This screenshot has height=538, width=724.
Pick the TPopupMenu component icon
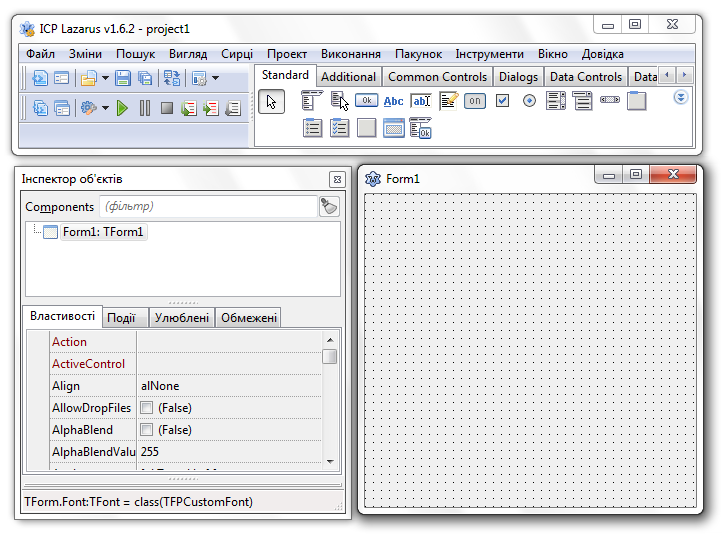[340, 101]
